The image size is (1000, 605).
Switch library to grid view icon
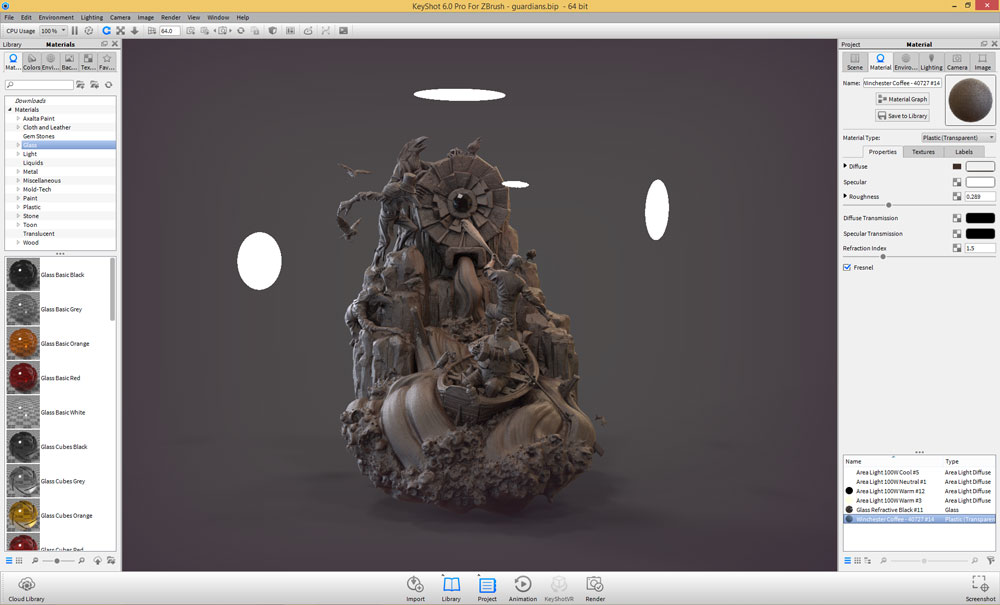[18, 560]
